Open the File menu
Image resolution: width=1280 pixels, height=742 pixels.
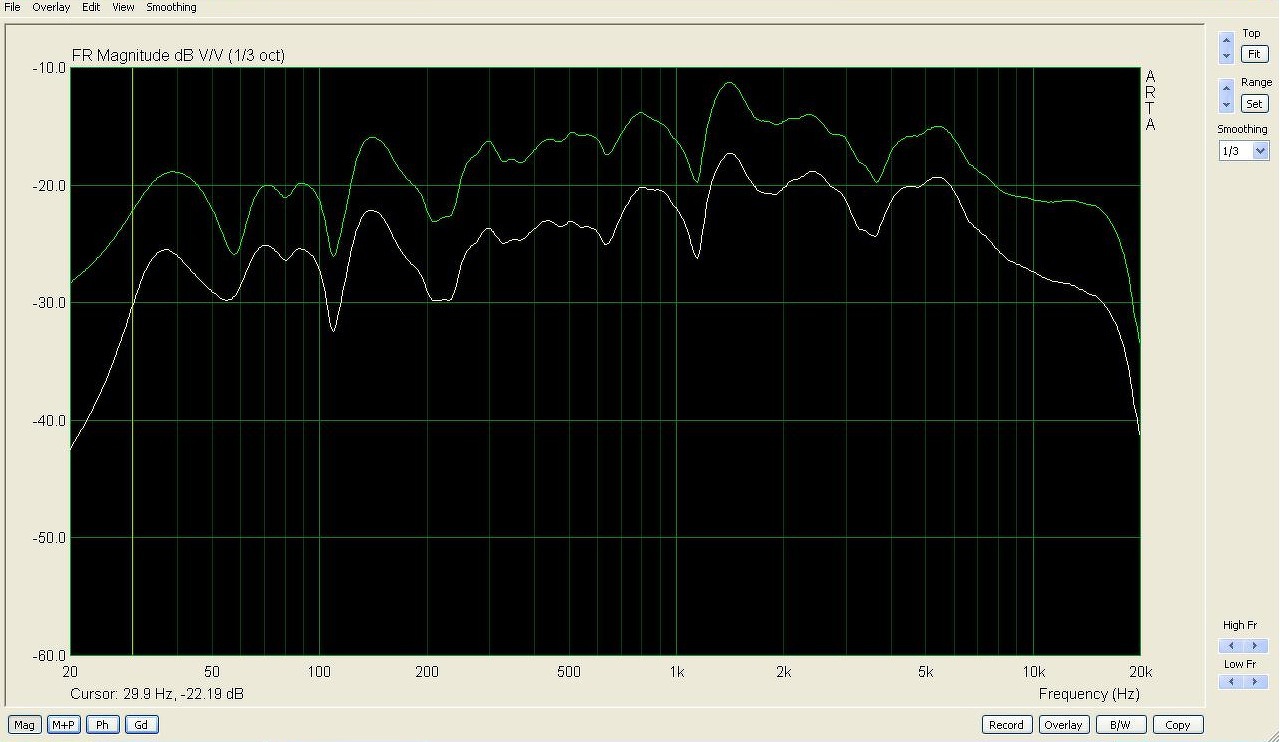(x=12, y=7)
